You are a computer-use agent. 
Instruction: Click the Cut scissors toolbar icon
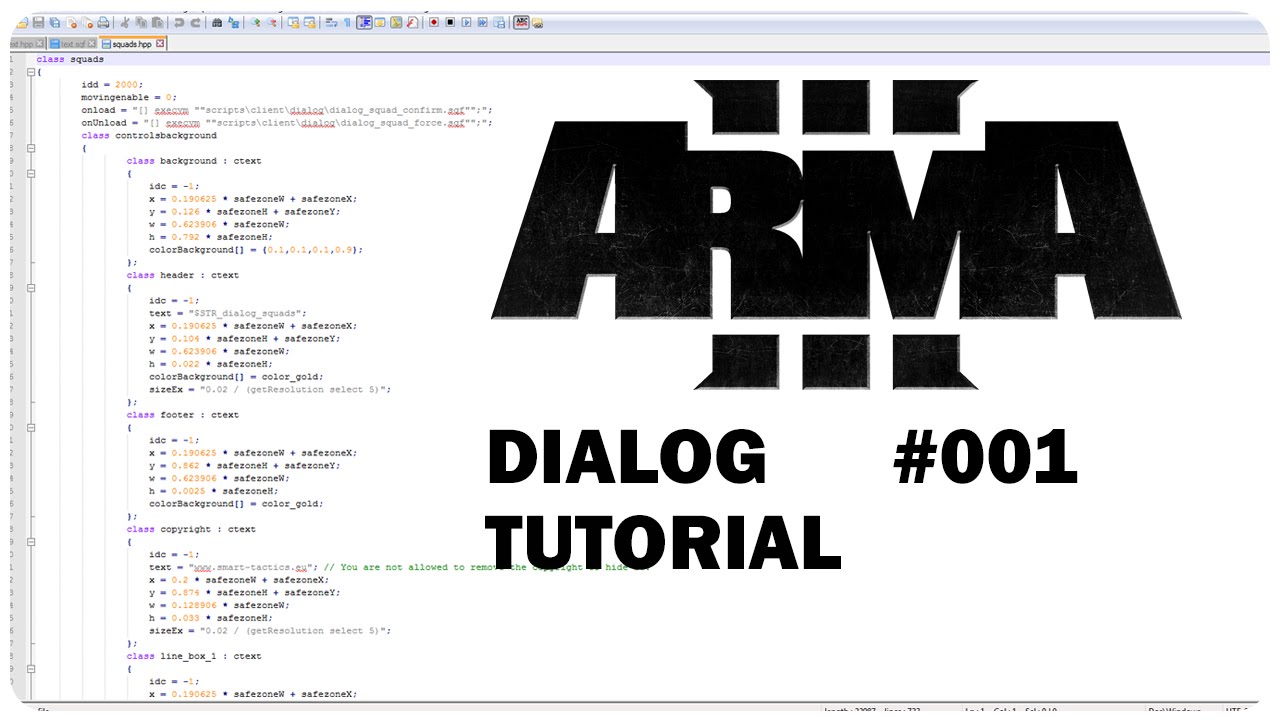[125, 22]
